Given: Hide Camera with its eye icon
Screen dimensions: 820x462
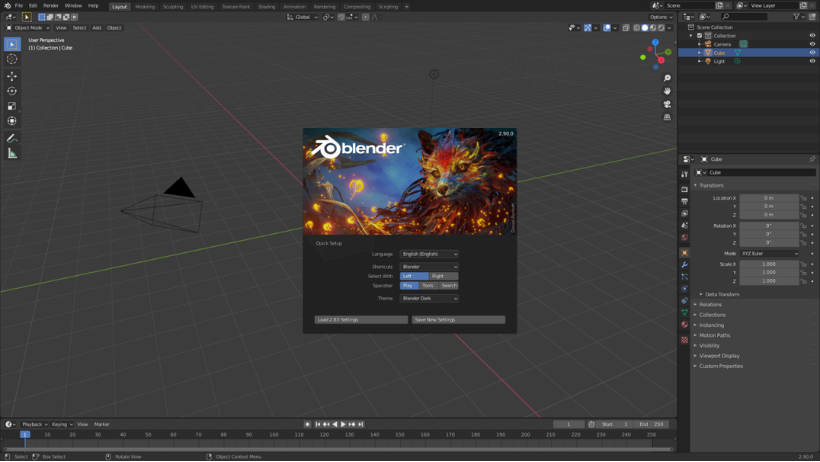Looking at the screenshot, I should pyautogui.click(x=812, y=44).
